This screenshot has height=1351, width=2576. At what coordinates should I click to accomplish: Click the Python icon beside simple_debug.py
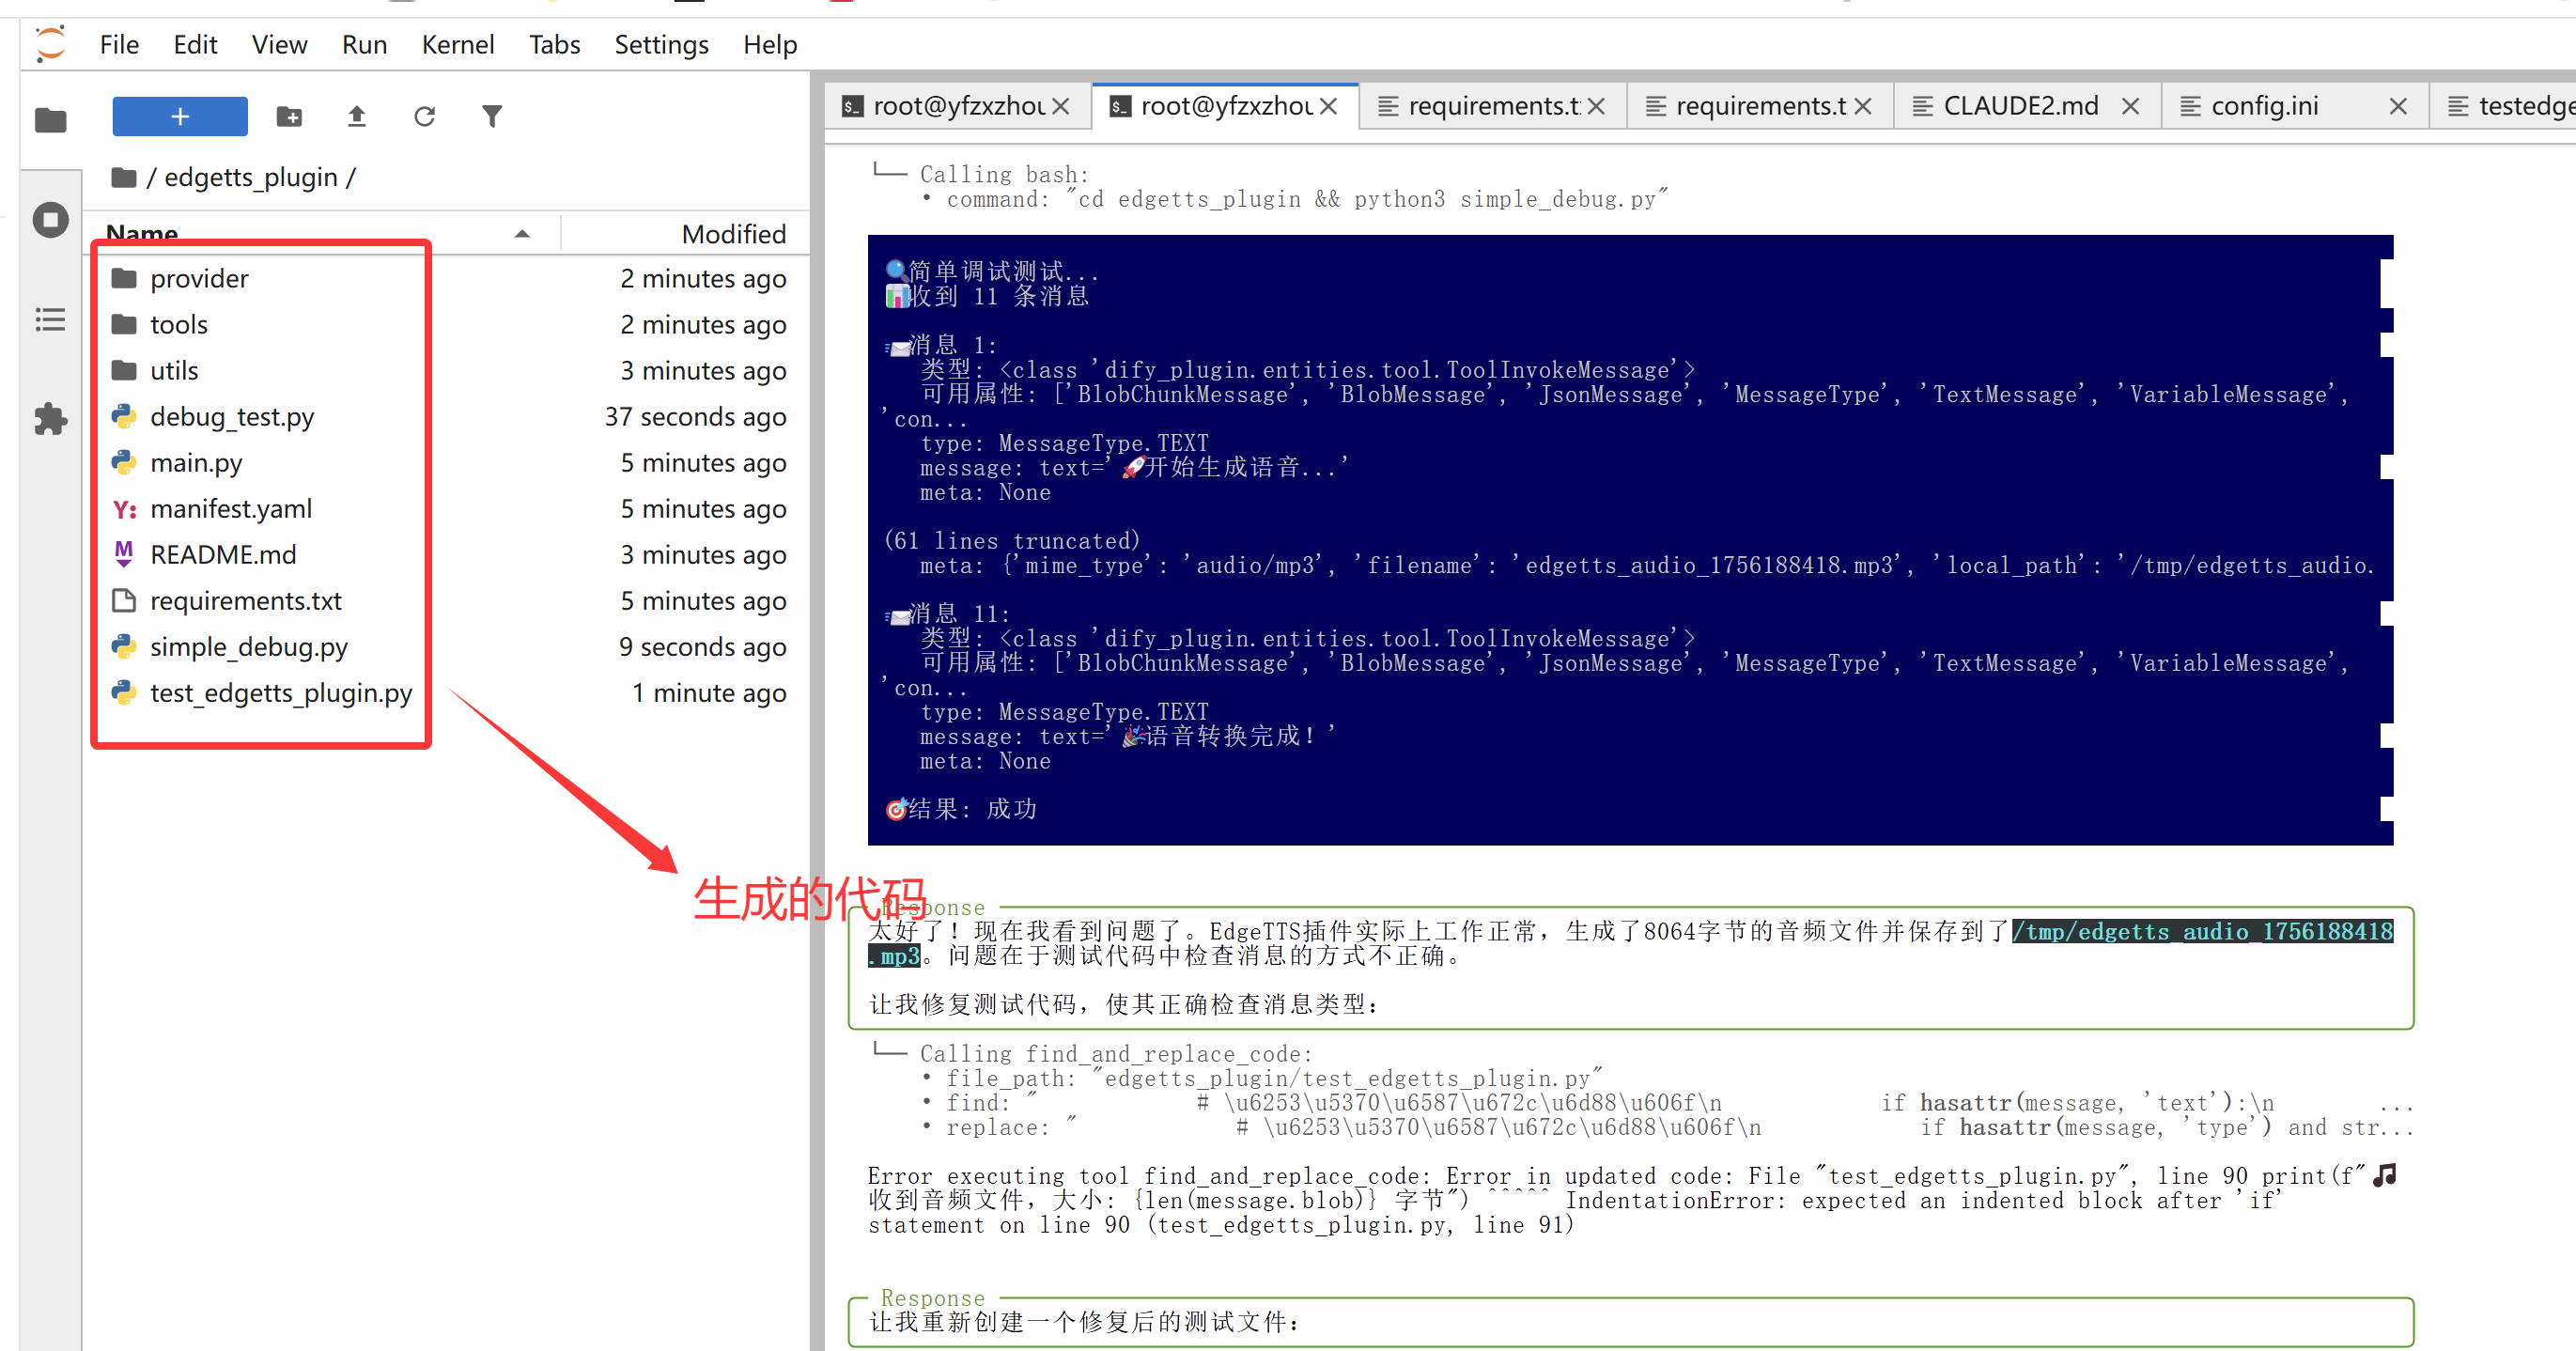(x=124, y=646)
